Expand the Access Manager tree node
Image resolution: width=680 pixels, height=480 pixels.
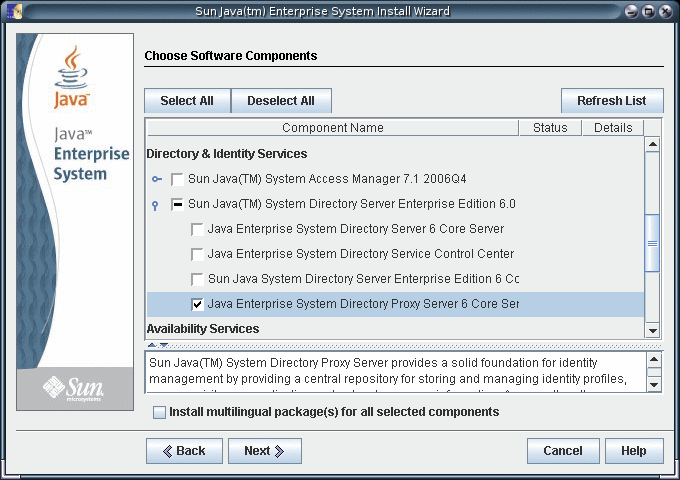(x=157, y=179)
